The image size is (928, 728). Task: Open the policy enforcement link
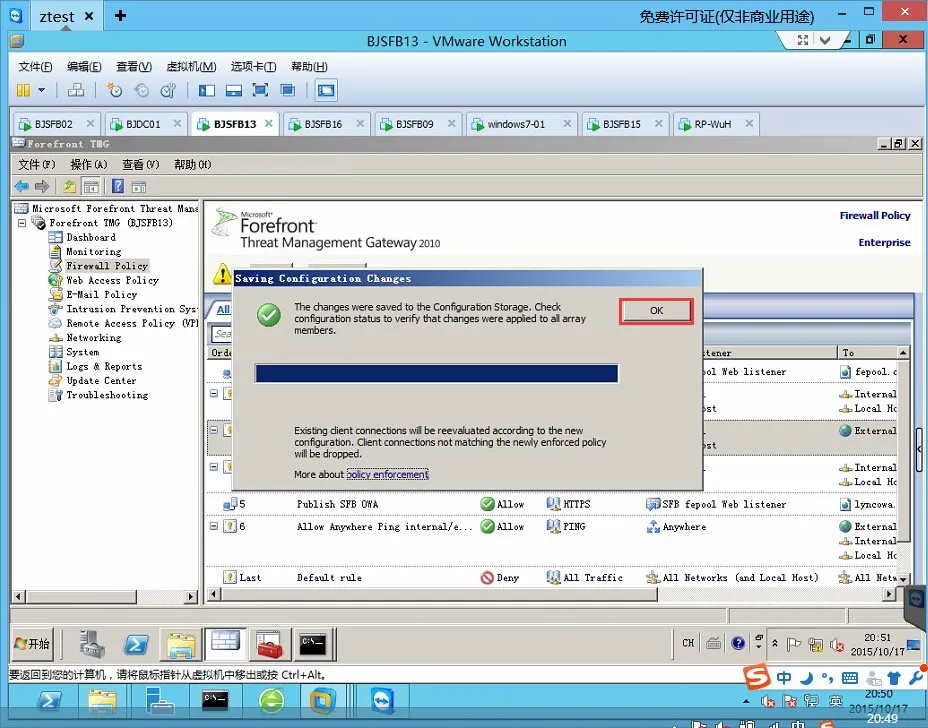[x=388, y=475]
